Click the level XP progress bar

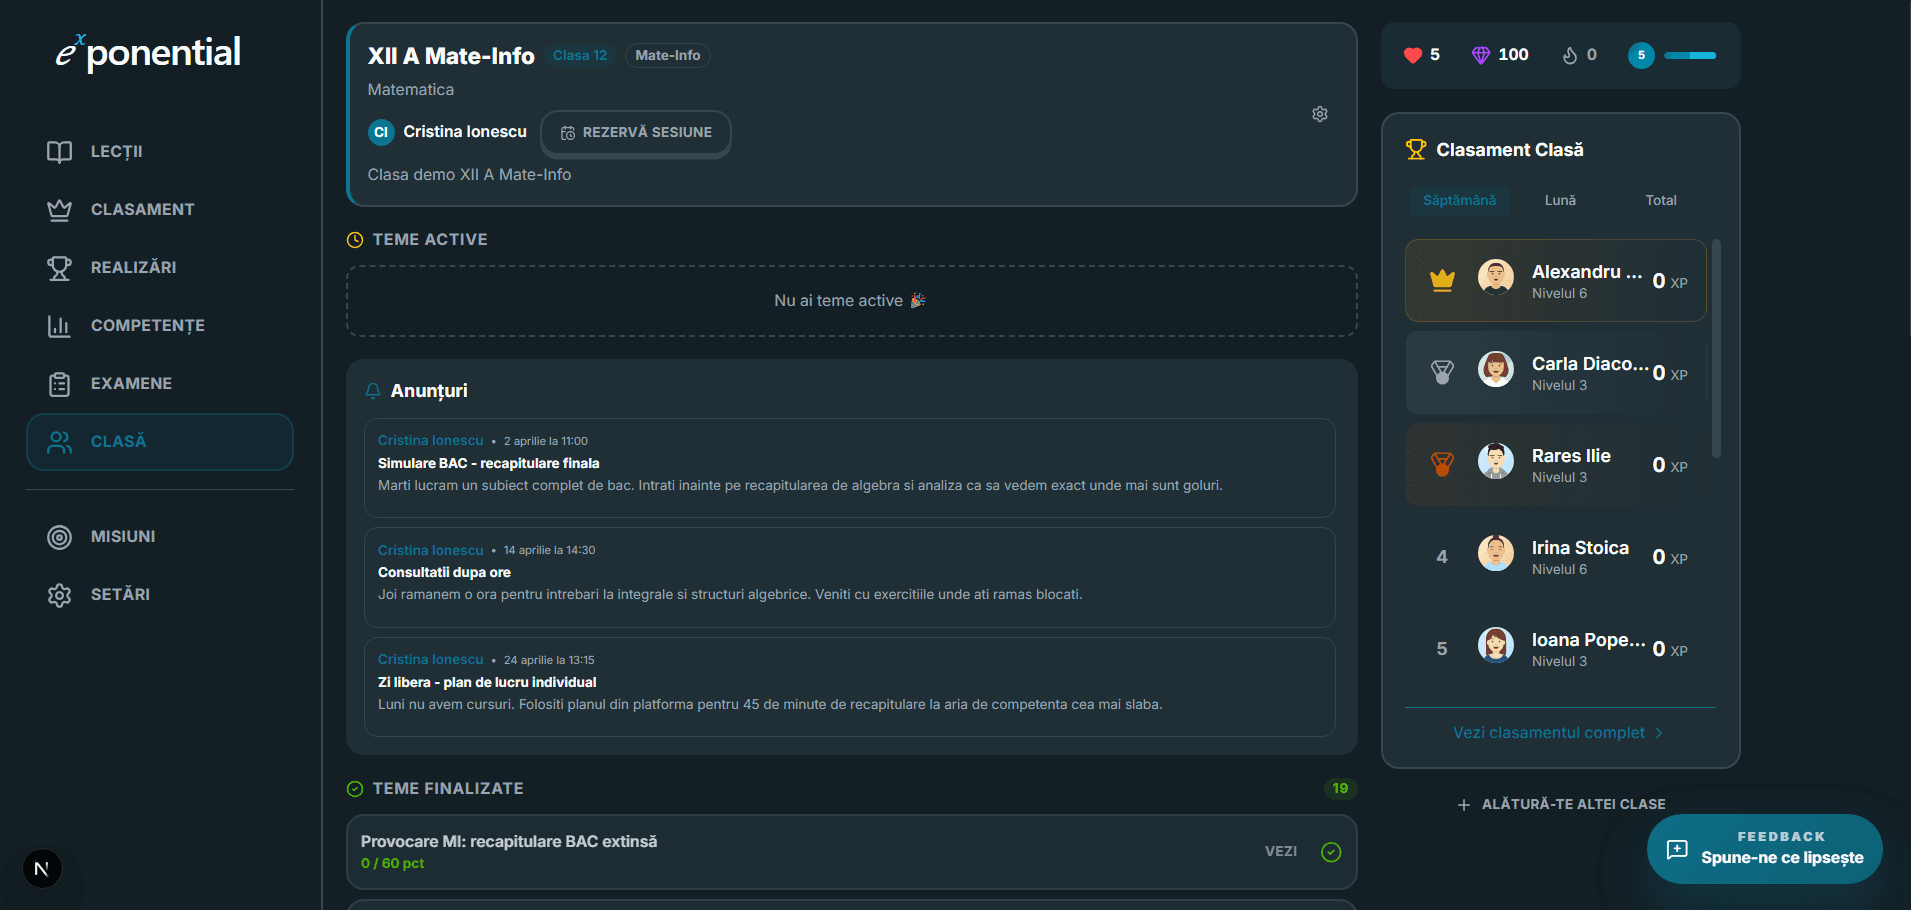click(x=1690, y=55)
